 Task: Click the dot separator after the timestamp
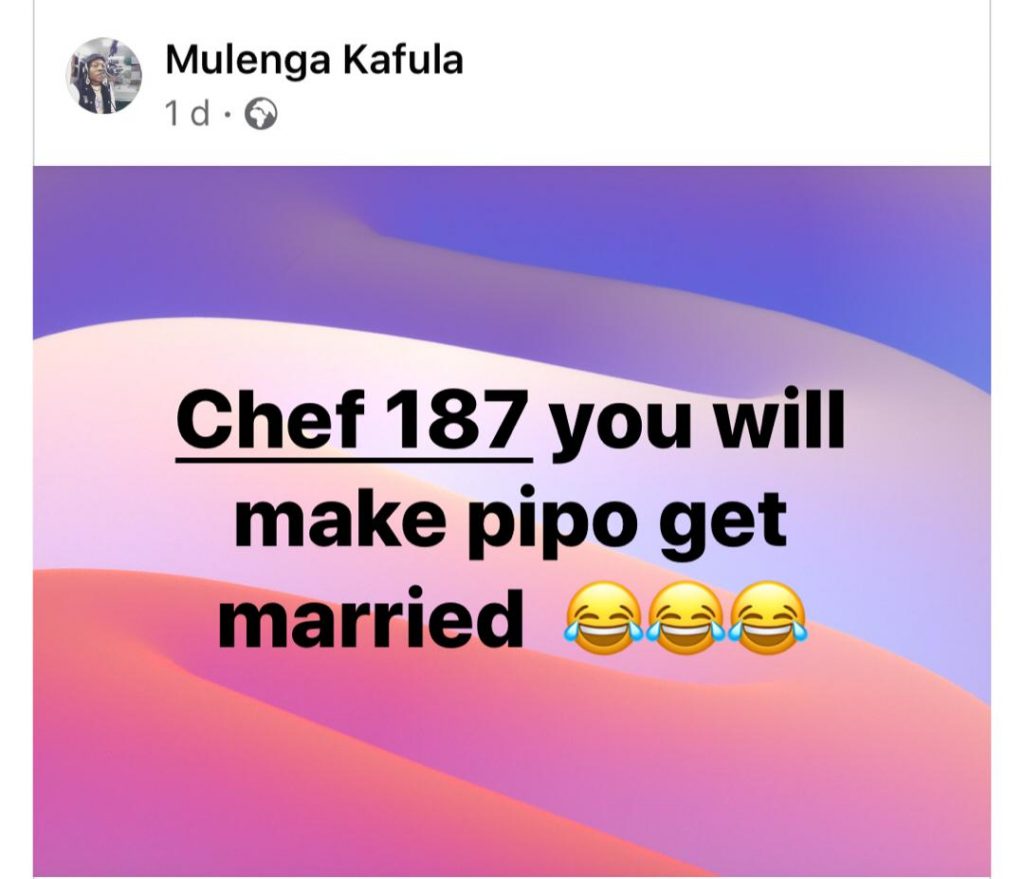[227, 115]
